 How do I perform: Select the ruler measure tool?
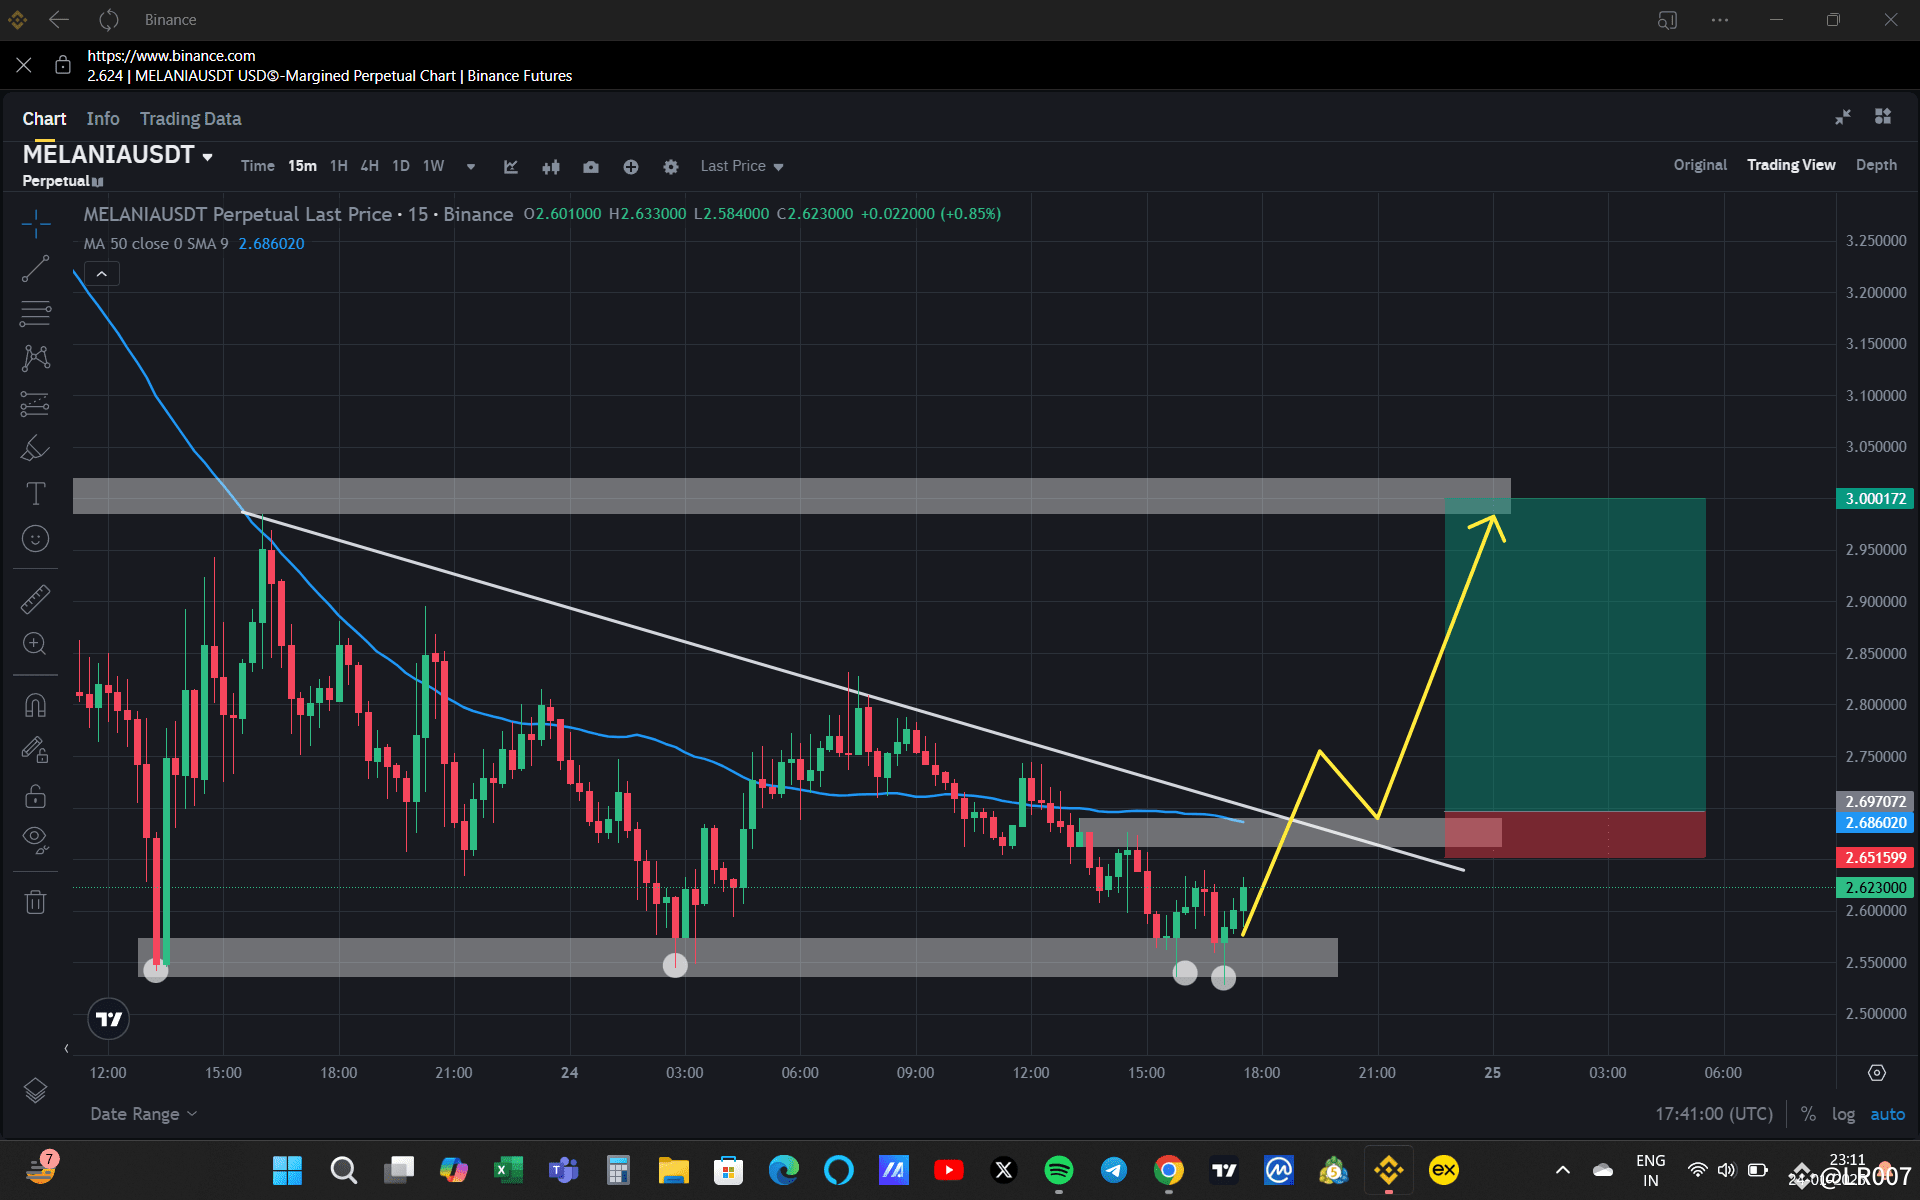pos(36,599)
